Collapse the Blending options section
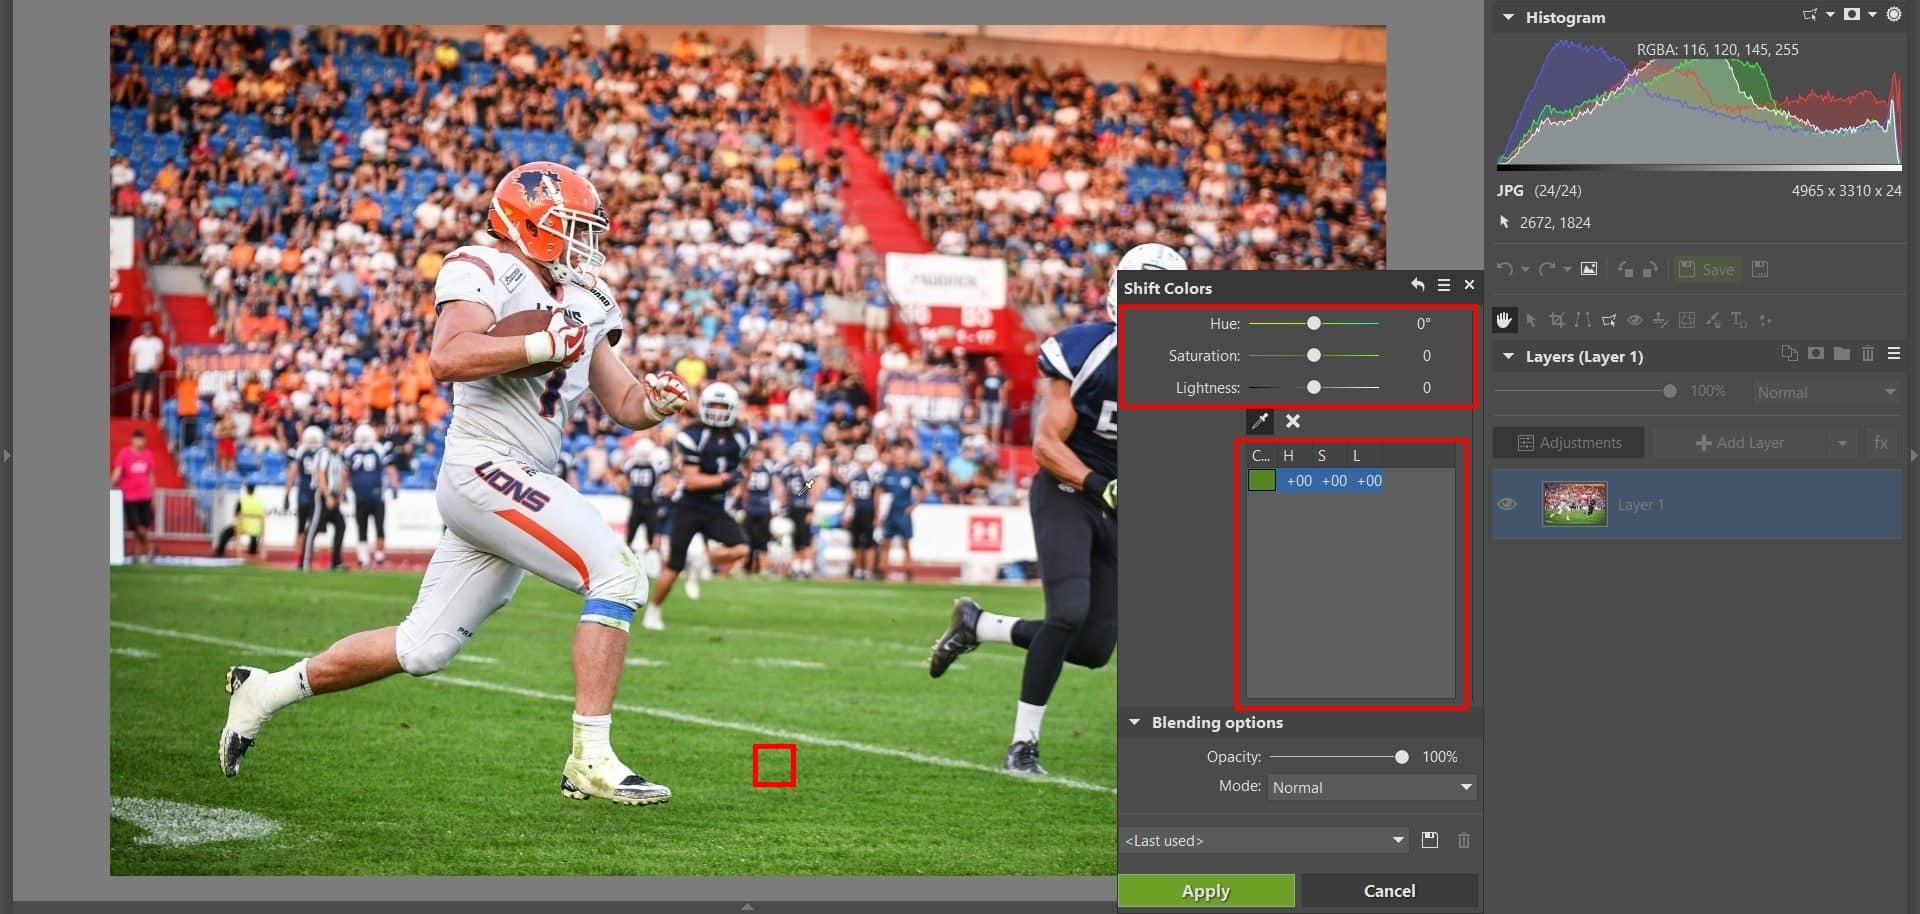This screenshot has height=914, width=1920. click(x=1135, y=722)
